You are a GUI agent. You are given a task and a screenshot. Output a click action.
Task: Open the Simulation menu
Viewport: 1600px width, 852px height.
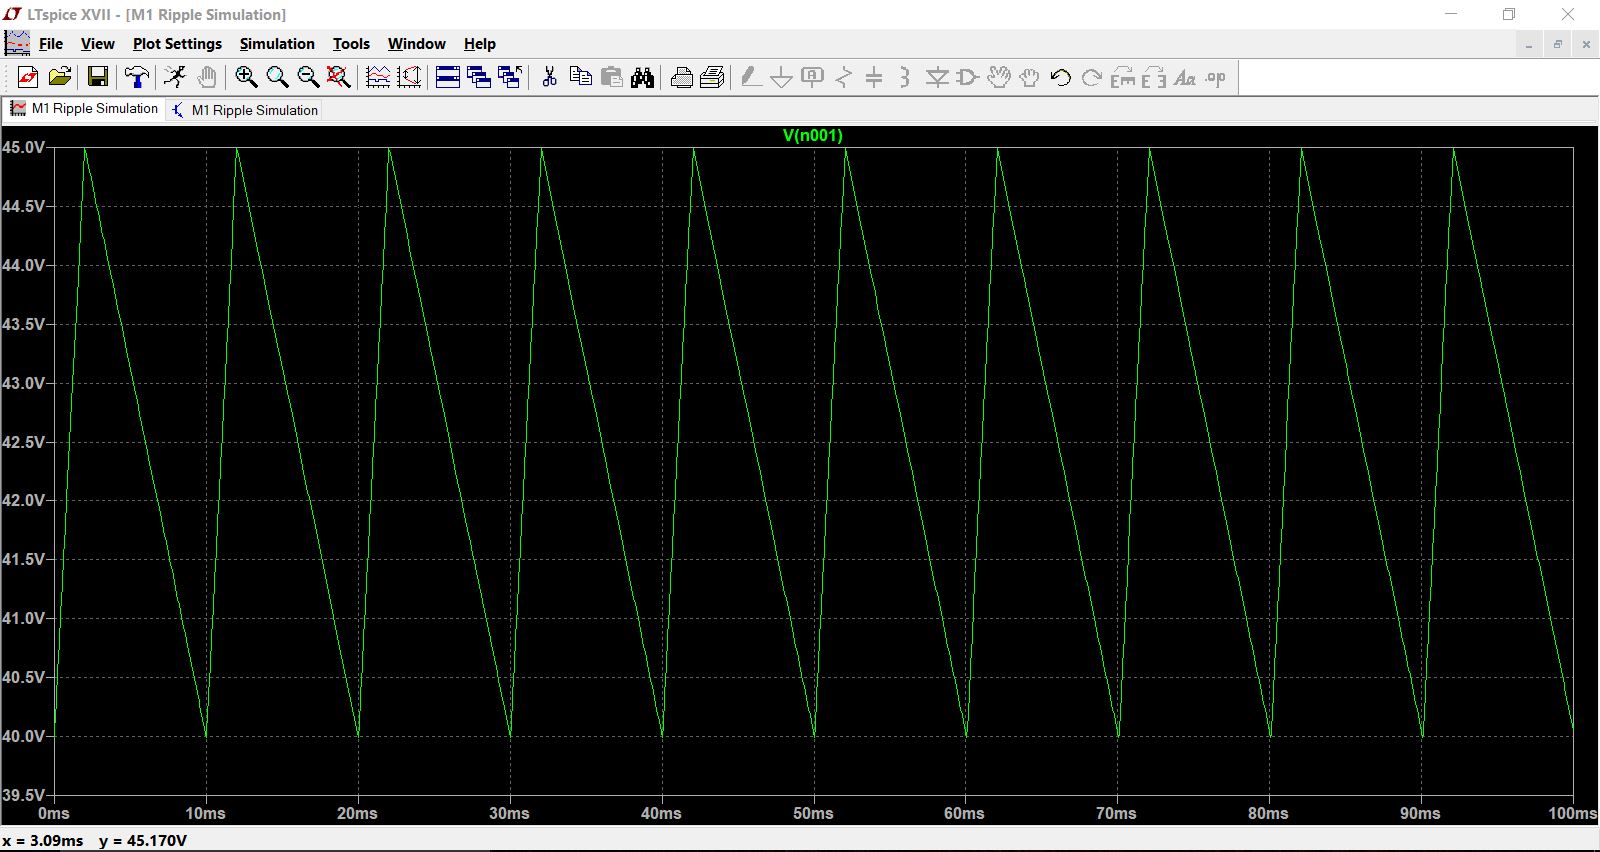[x=277, y=44]
